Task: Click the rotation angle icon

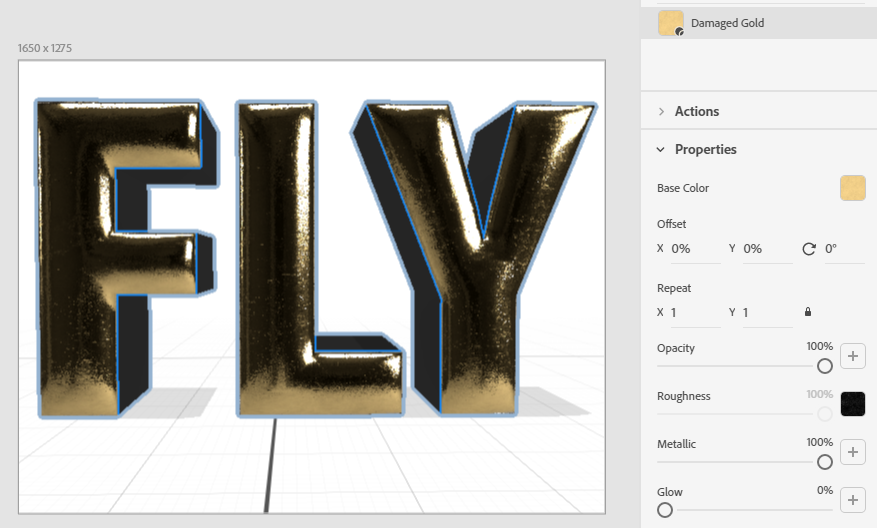Action: [x=809, y=248]
